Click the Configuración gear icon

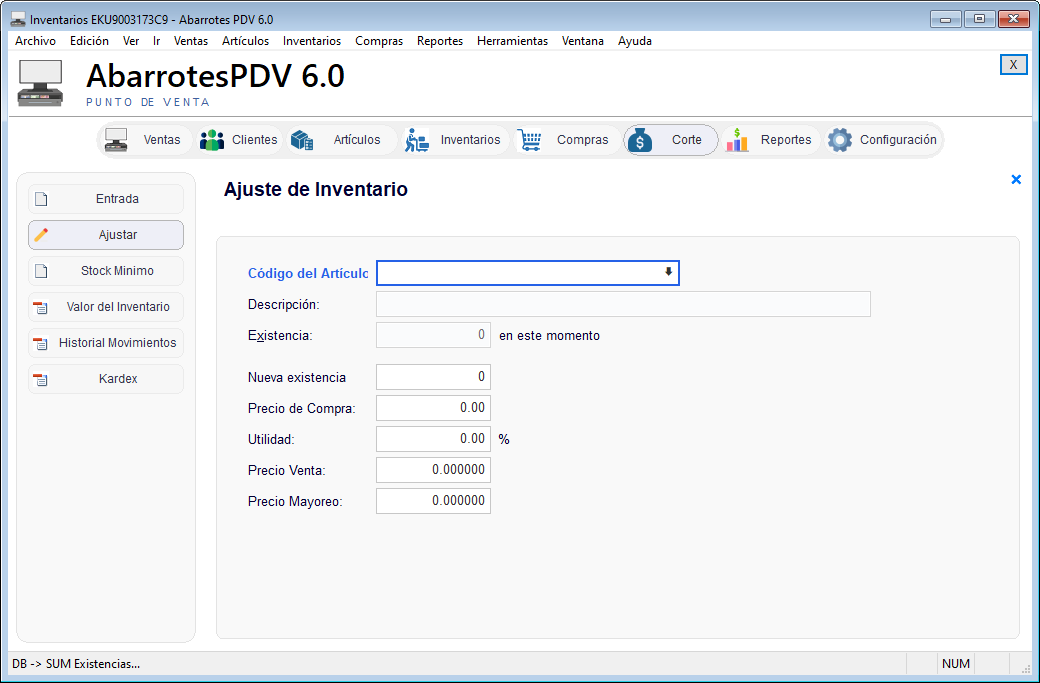coord(840,140)
